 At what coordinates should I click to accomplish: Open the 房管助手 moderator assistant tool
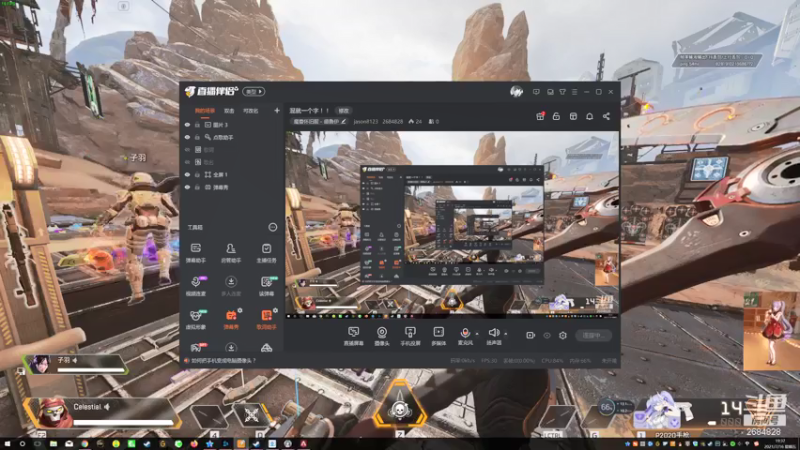coord(231,253)
